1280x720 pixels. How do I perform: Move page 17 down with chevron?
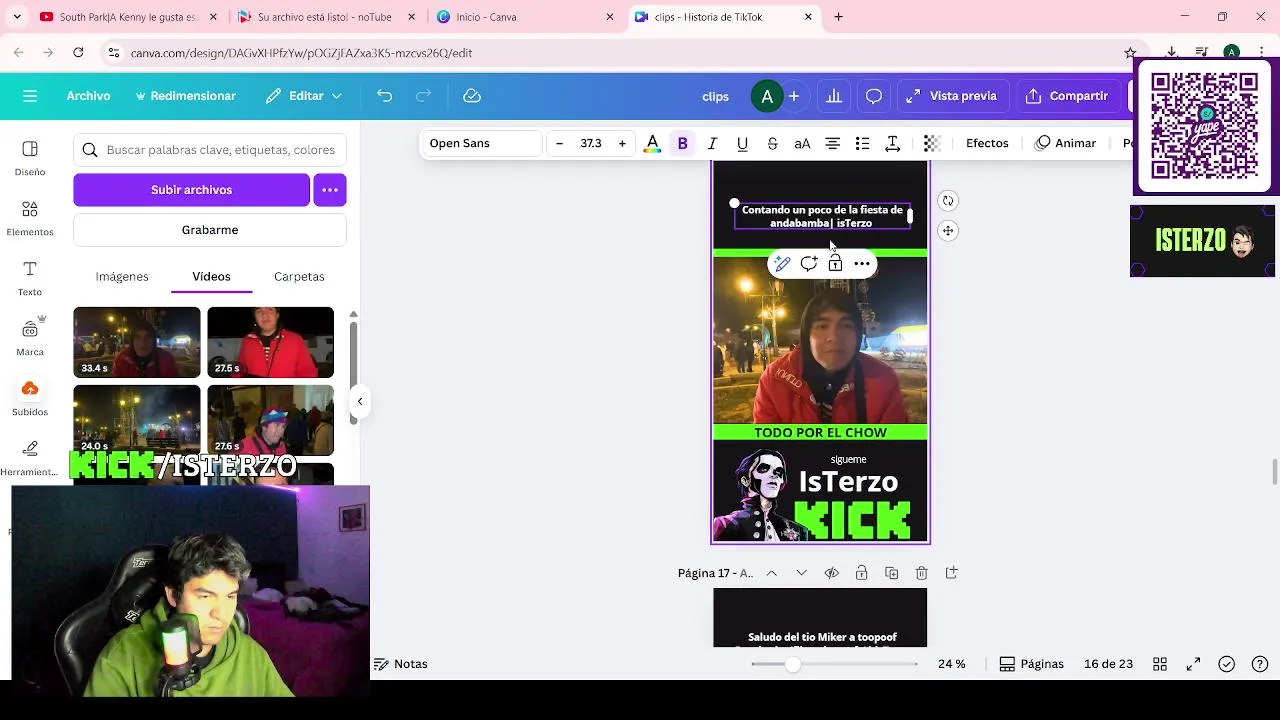click(x=801, y=573)
